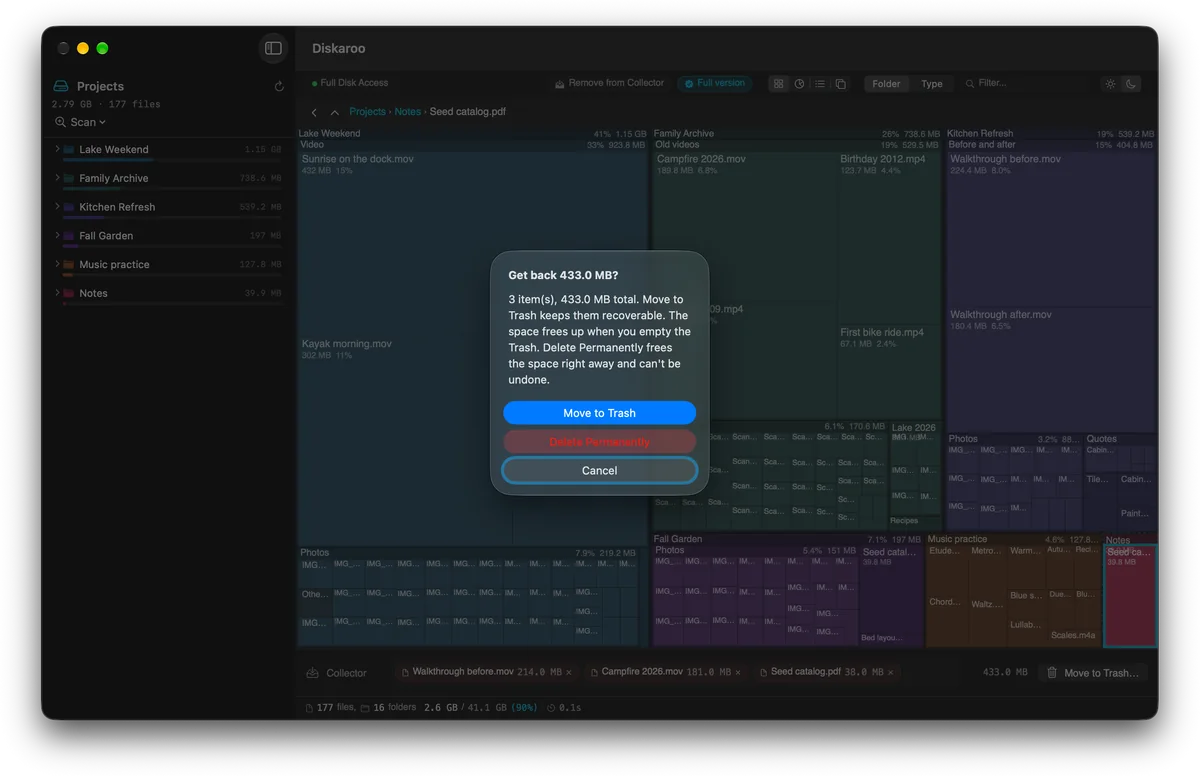Switch to treemap grid view icon
1200x776 pixels.
point(779,84)
